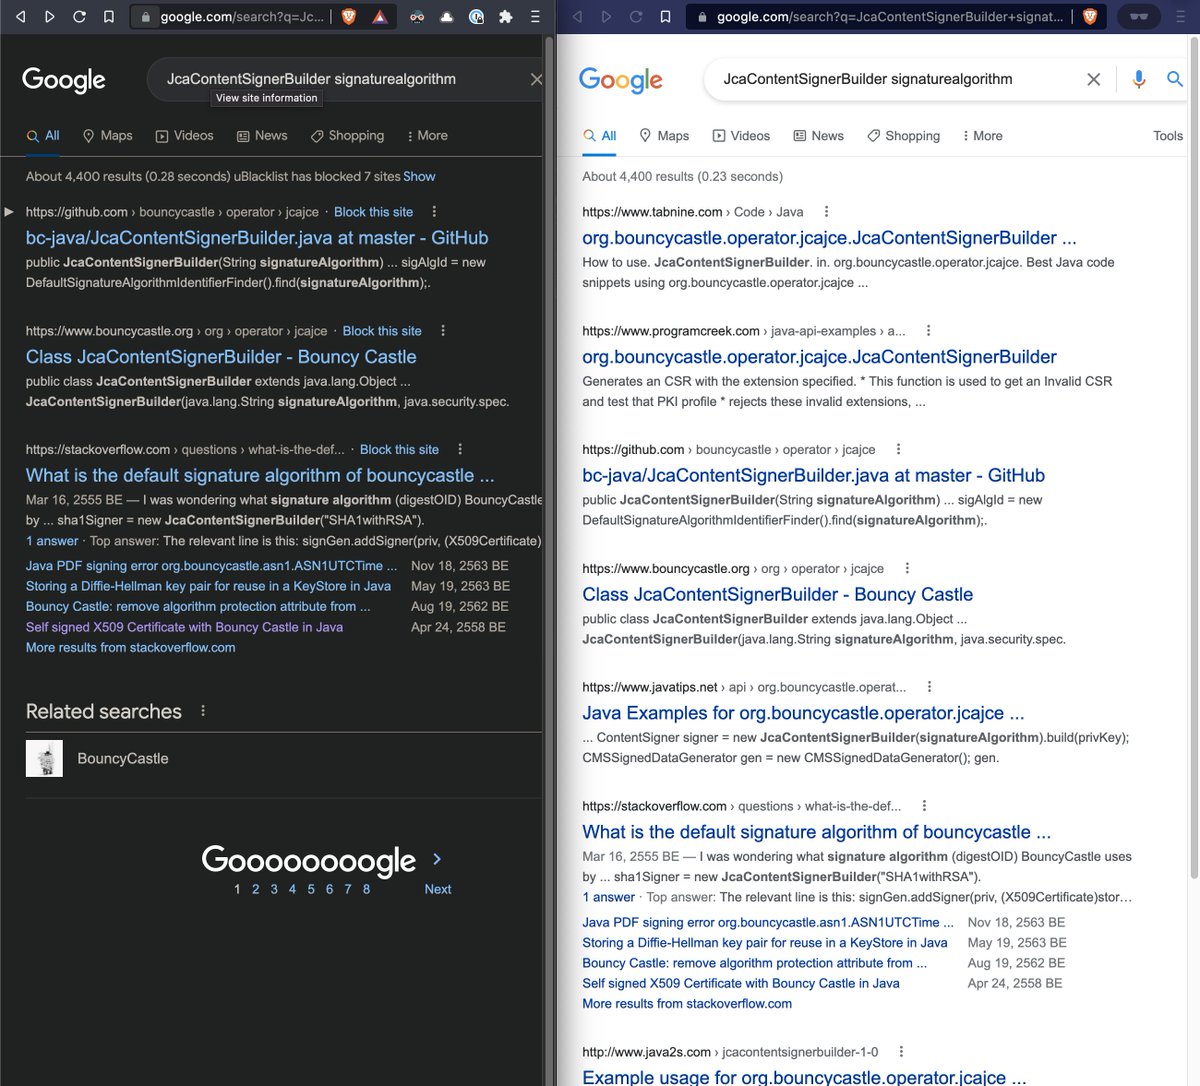Click vertical scrollbar of right window
Image resolution: width=1200 pixels, height=1086 pixels.
pyautogui.click(x=1193, y=460)
